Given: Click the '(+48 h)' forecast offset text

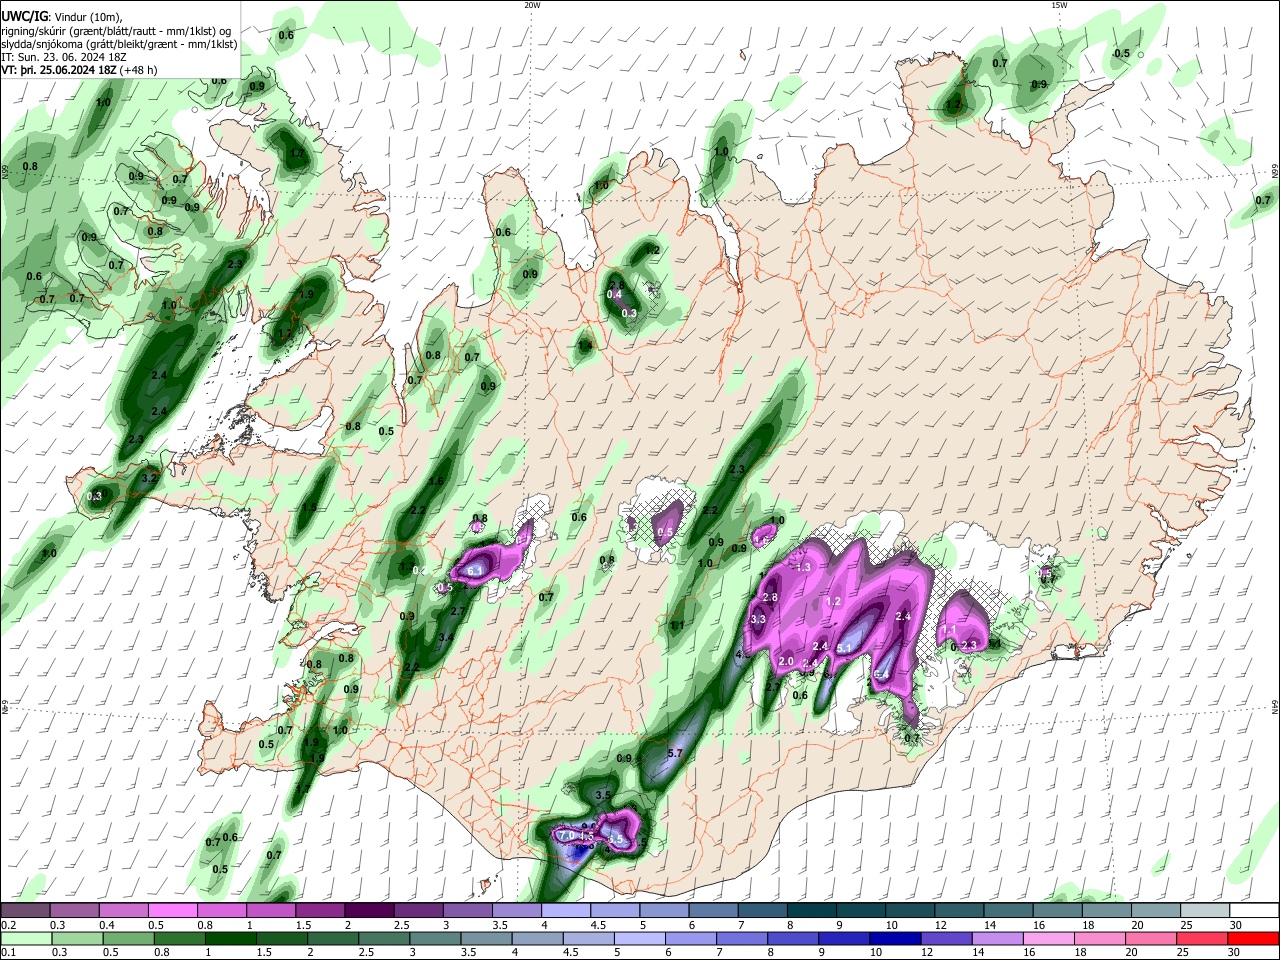Looking at the screenshot, I should pos(139,70).
